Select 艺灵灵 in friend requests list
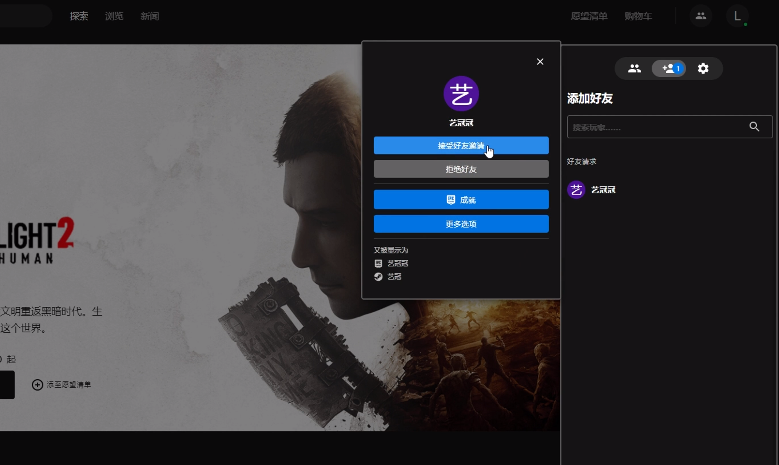The height and width of the screenshot is (465, 779). (x=602, y=190)
